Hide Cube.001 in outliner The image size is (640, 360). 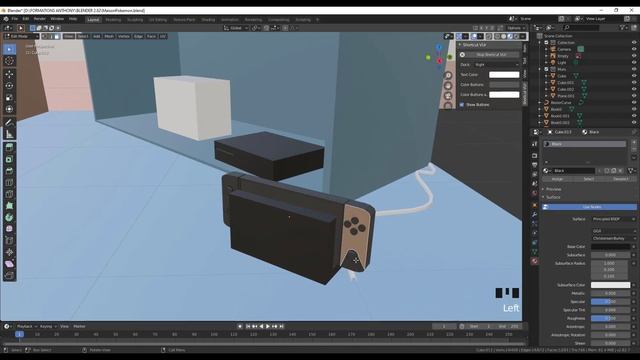(x=634, y=82)
